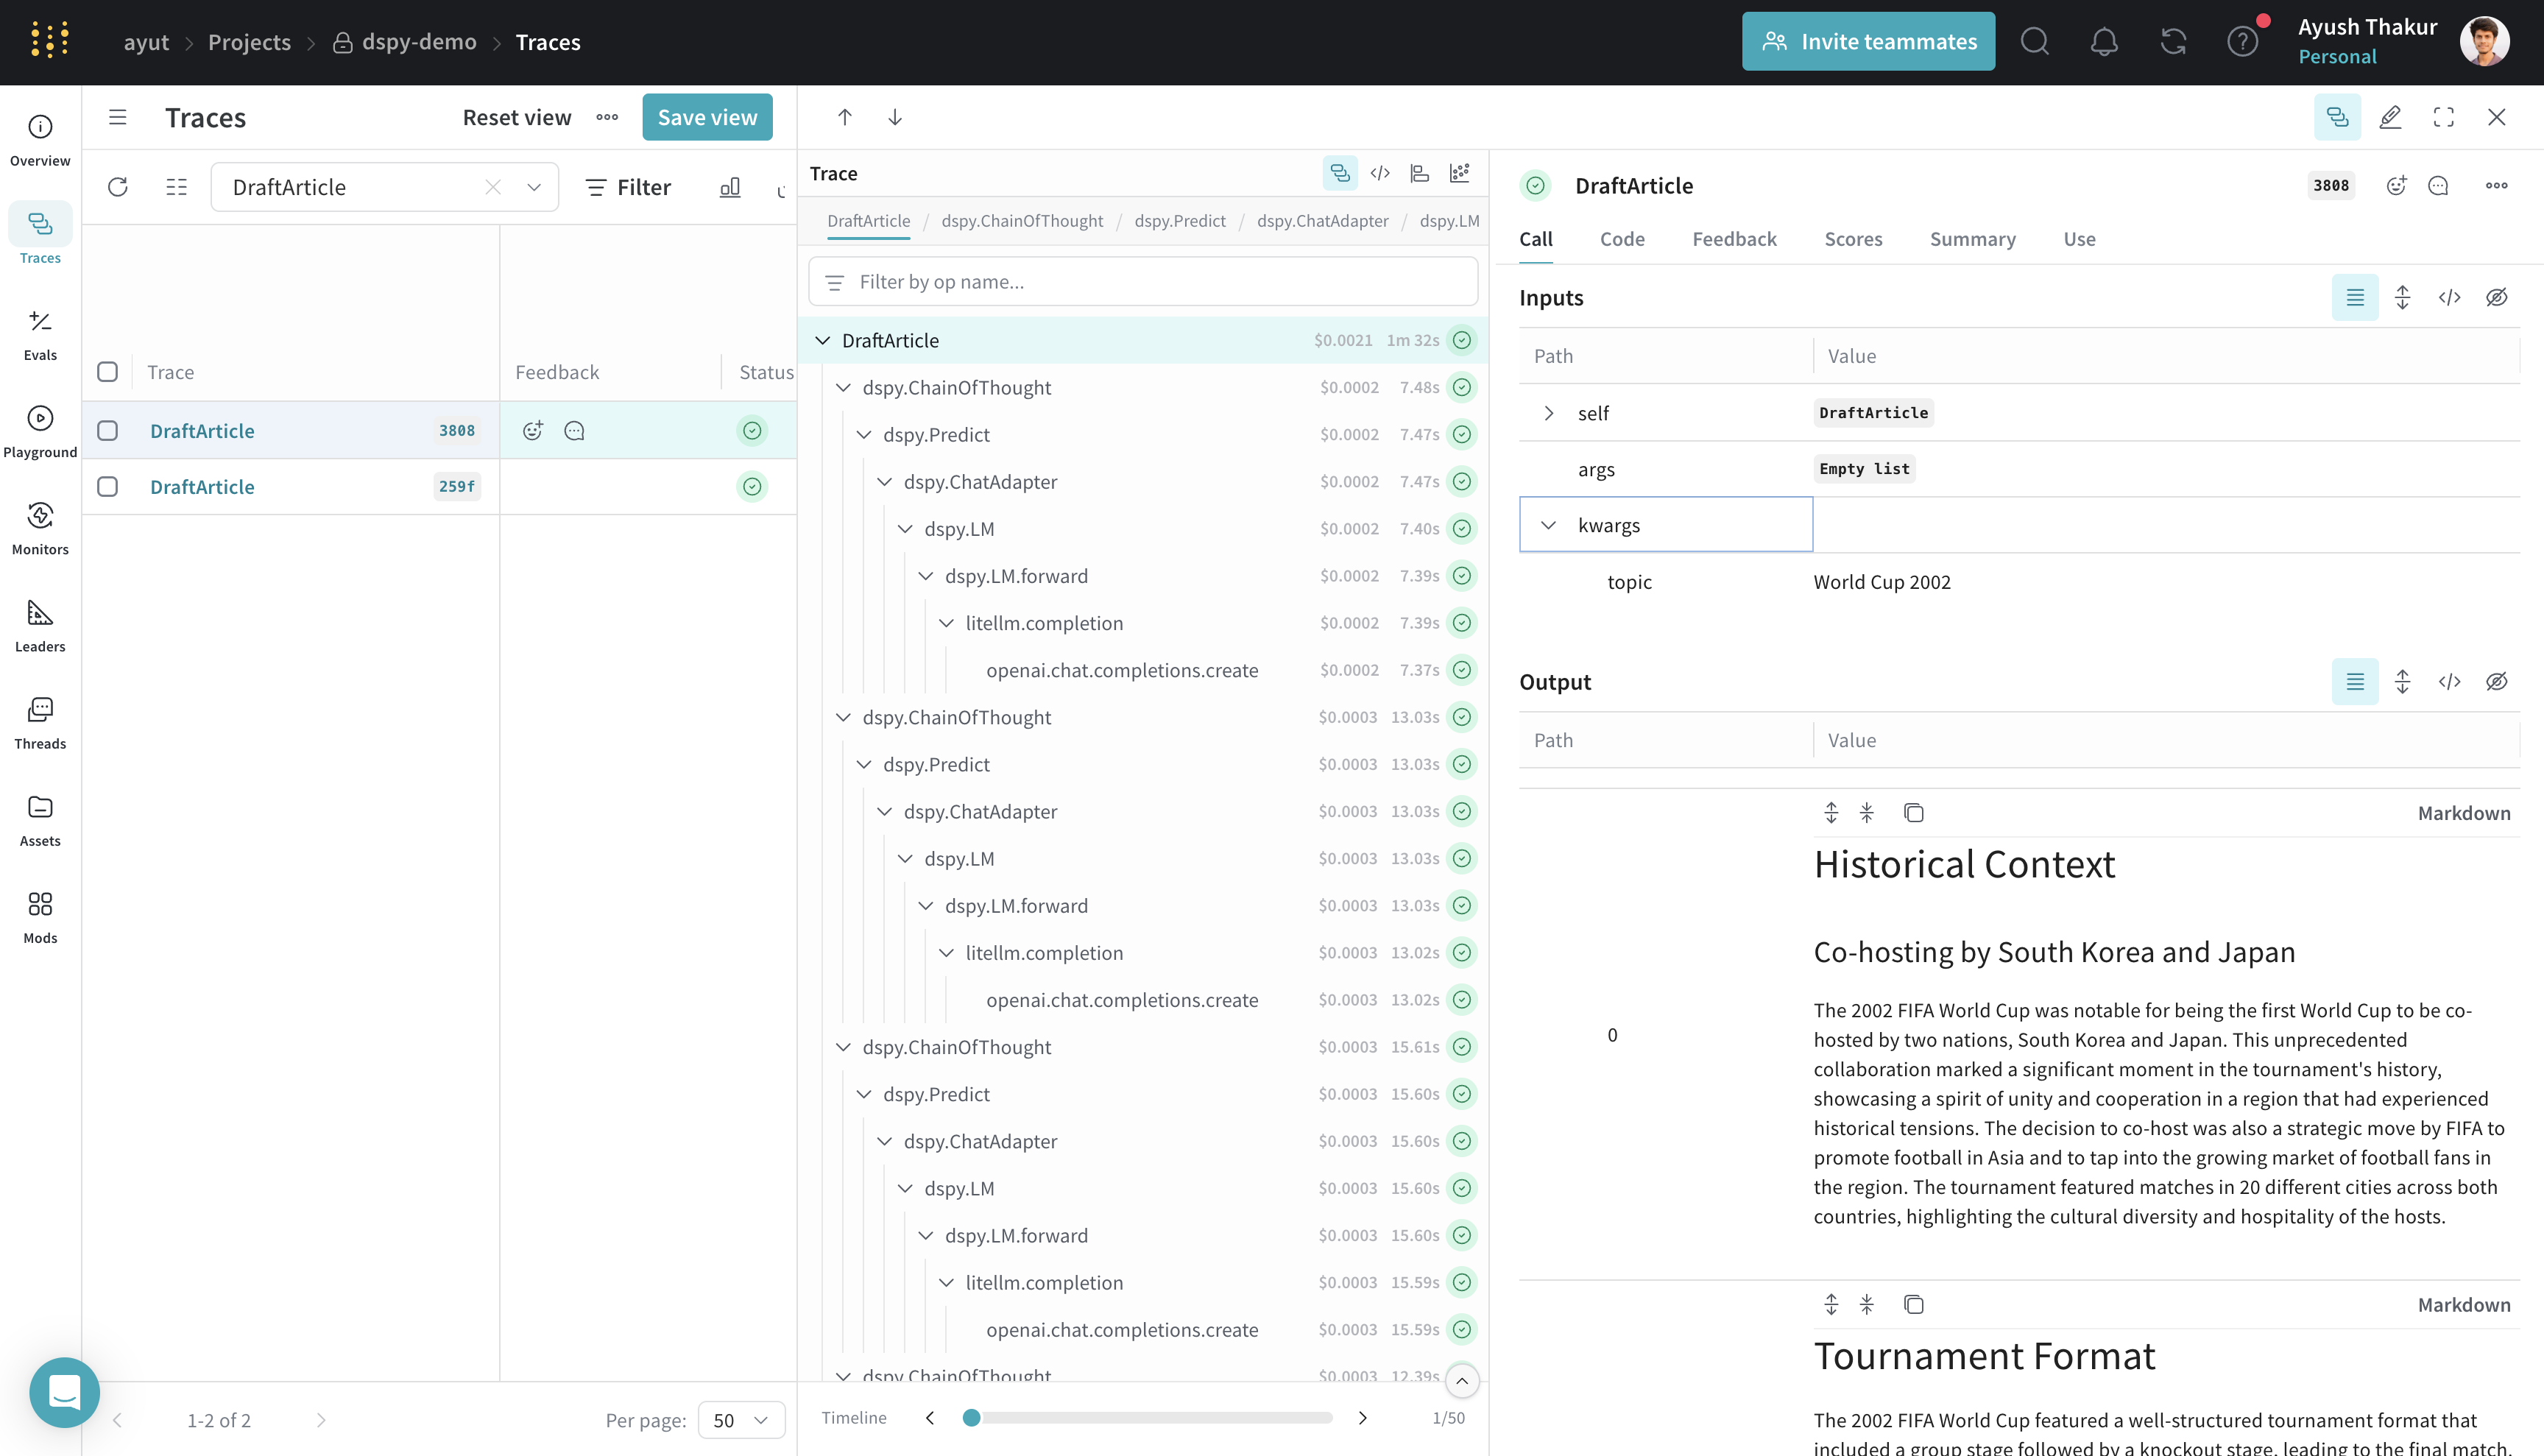
Task: Collapse the 13.03s dspy.ChainOfThought node
Action: pos(843,718)
